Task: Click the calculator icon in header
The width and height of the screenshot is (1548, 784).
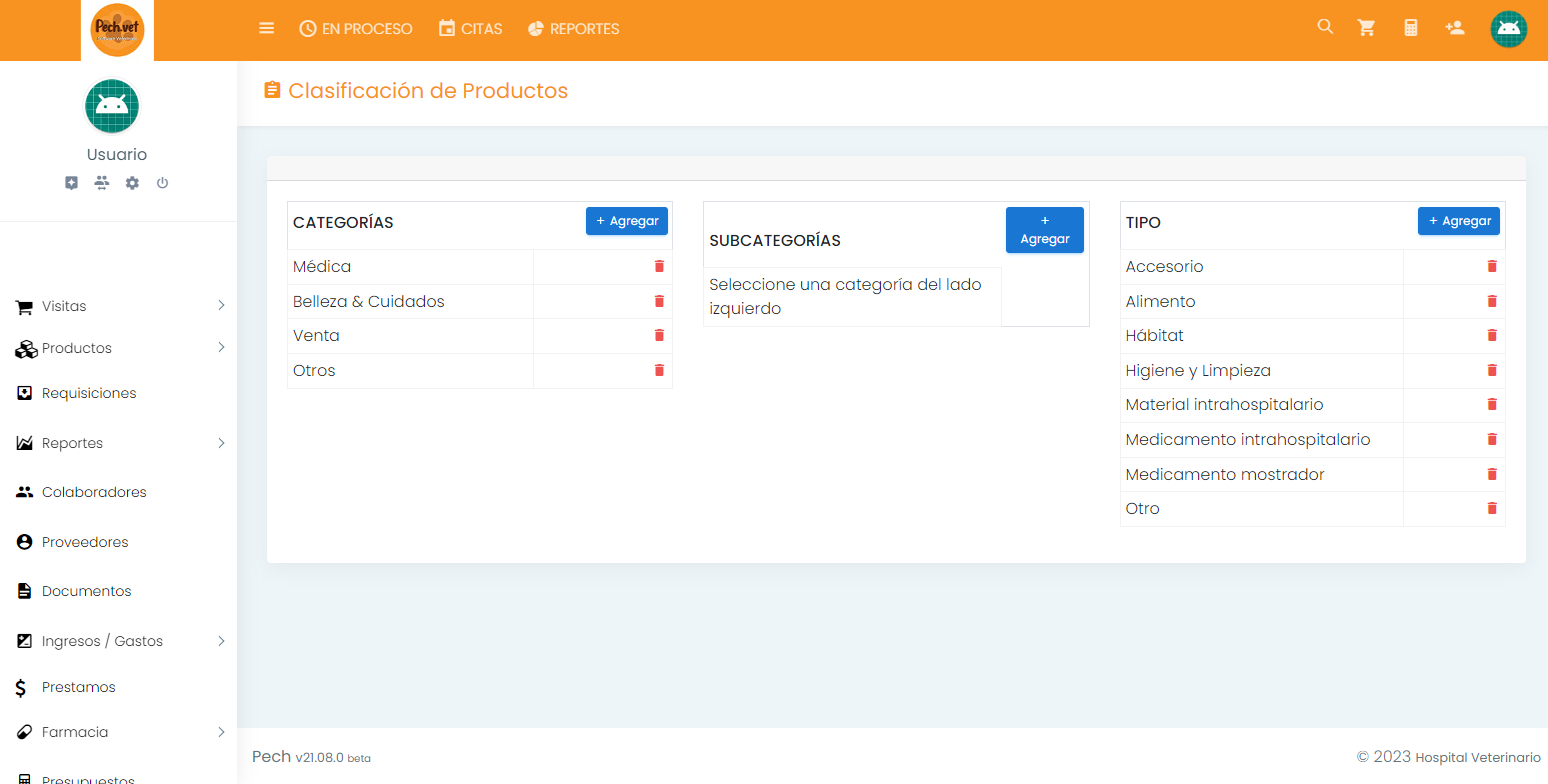Action: [1411, 28]
